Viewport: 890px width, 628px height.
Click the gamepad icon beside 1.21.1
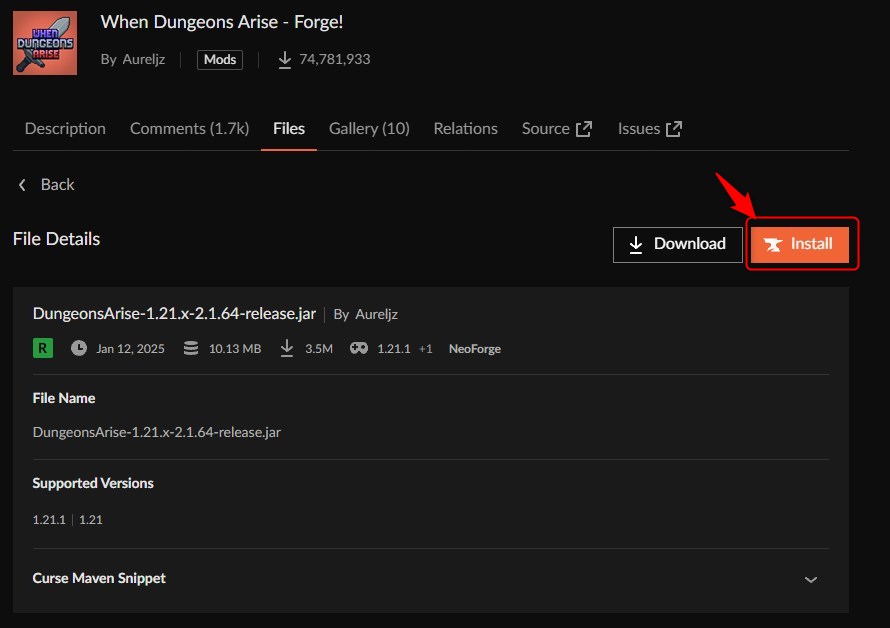[359, 348]
